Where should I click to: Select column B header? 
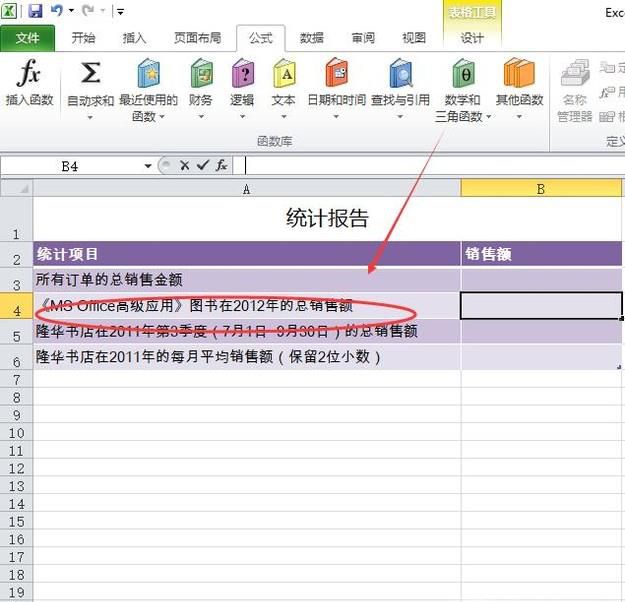(x=541, y=188)
